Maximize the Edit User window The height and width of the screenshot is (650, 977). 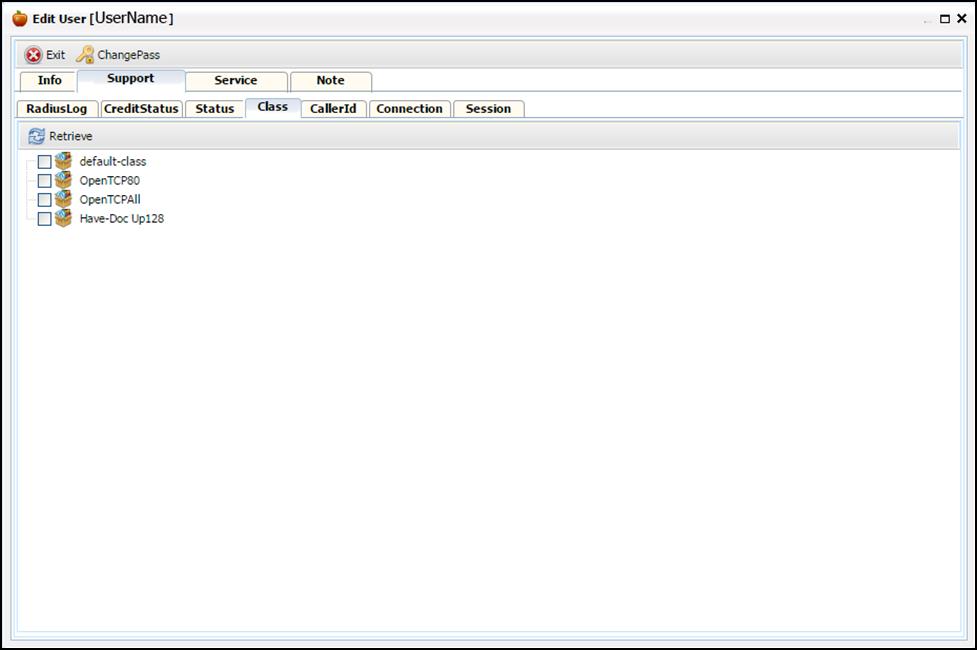tap(945, 19)
